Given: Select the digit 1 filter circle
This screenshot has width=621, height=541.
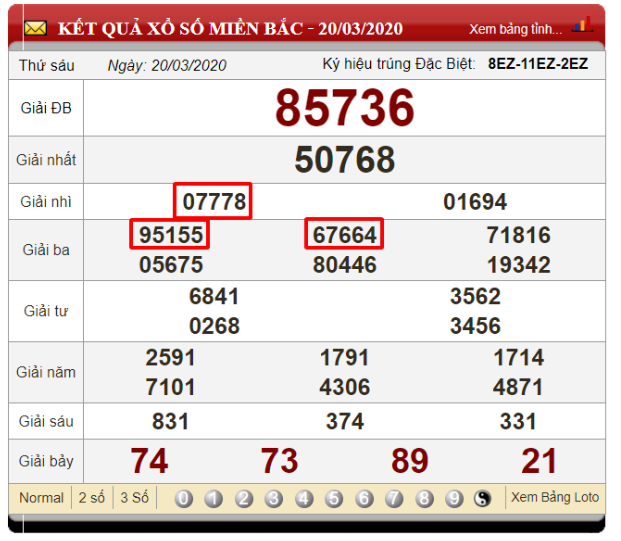Looking at the screenshot, I should (214, 499).
